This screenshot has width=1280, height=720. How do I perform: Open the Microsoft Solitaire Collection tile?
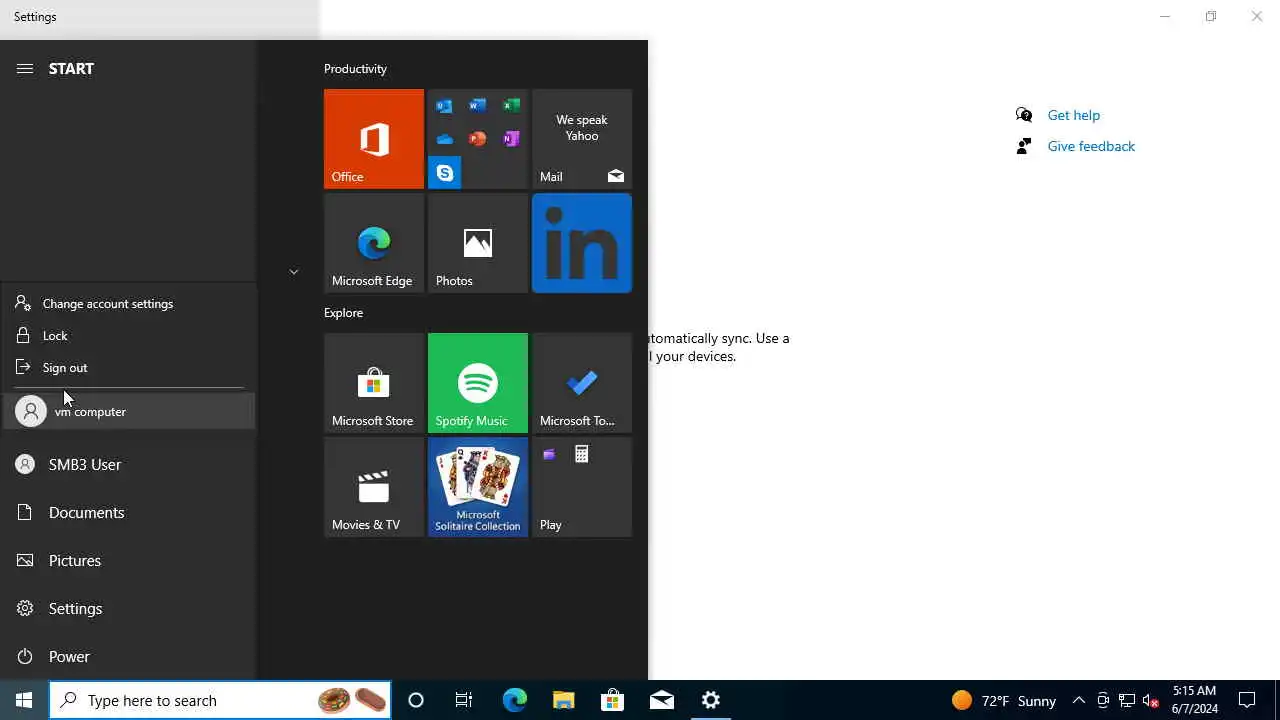pyautogui.click(x=478, y=487)
